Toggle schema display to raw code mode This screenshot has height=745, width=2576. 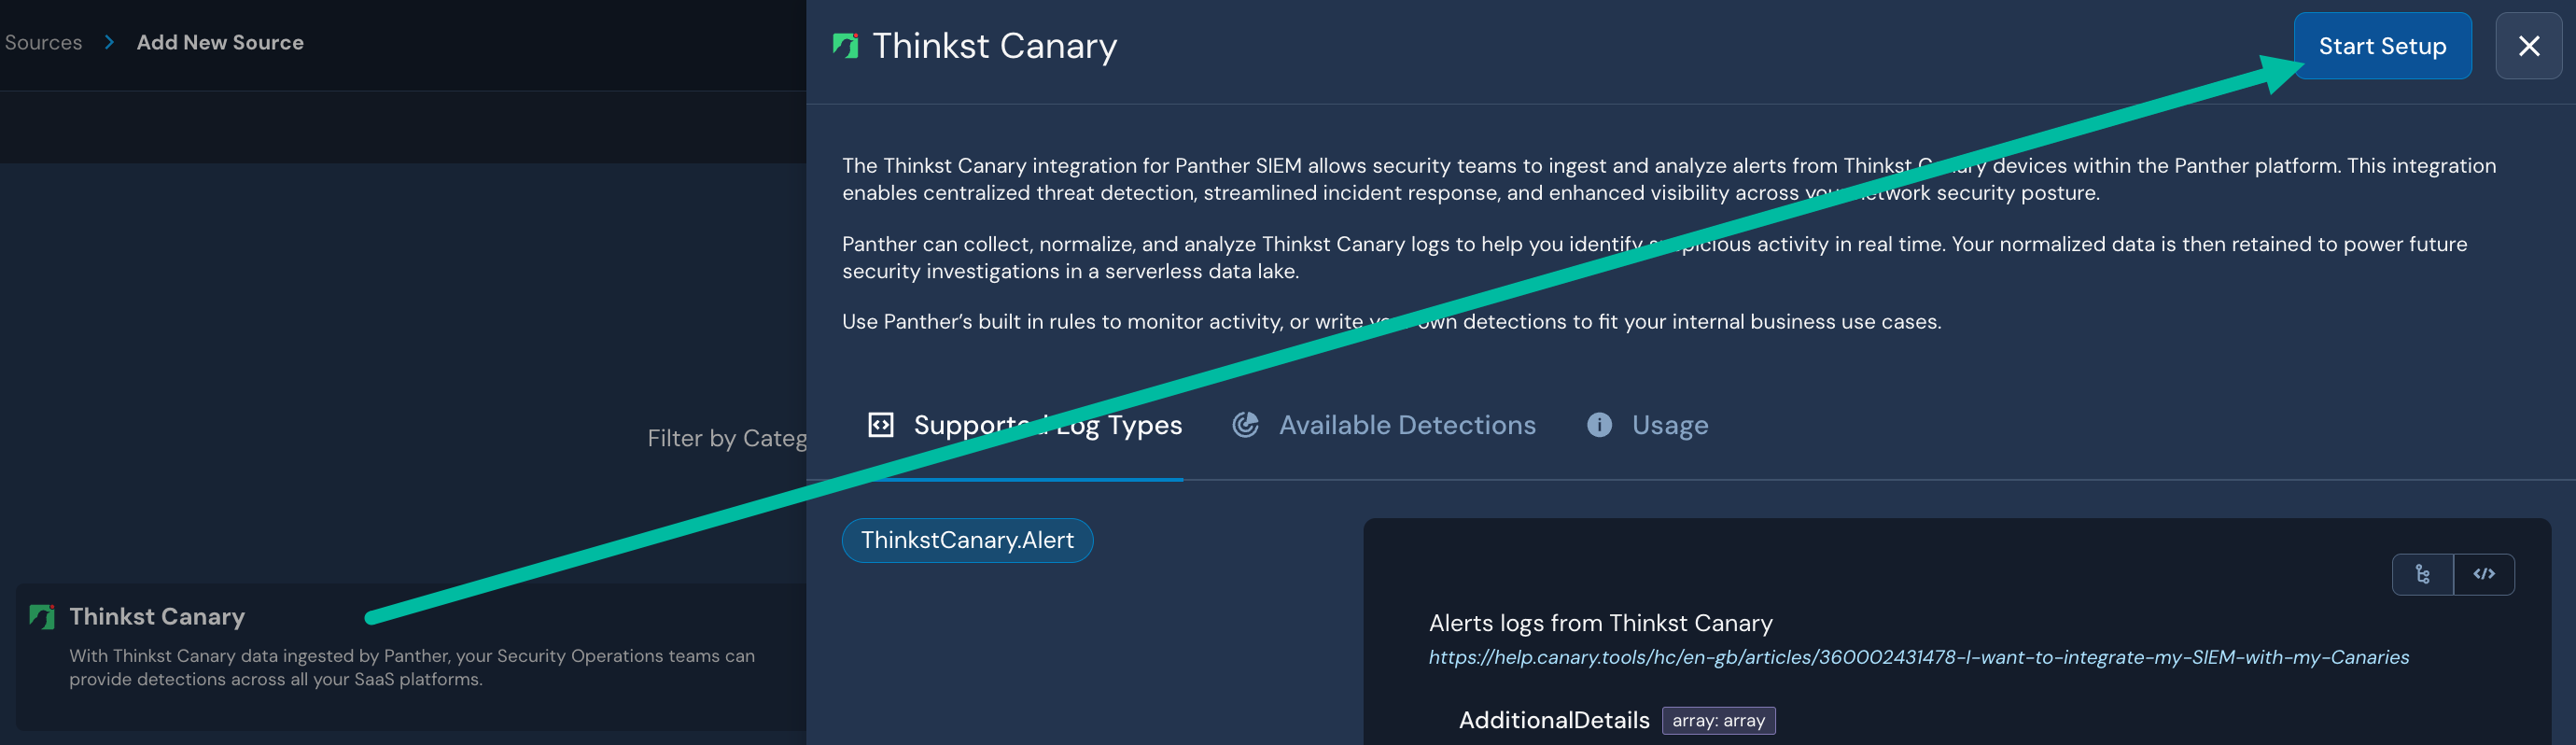pyautogui.click(x=2485, y=574)
